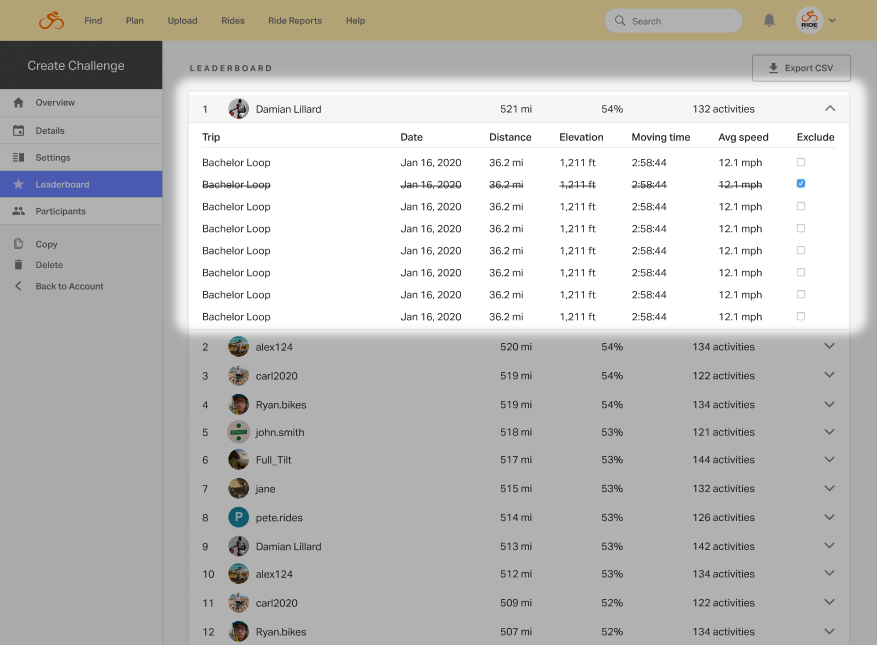Viewport: 877px width, 645px height.
Task: Expand alex124's rank 2 row
Action: pyautogui.click(x=829, y=346)
